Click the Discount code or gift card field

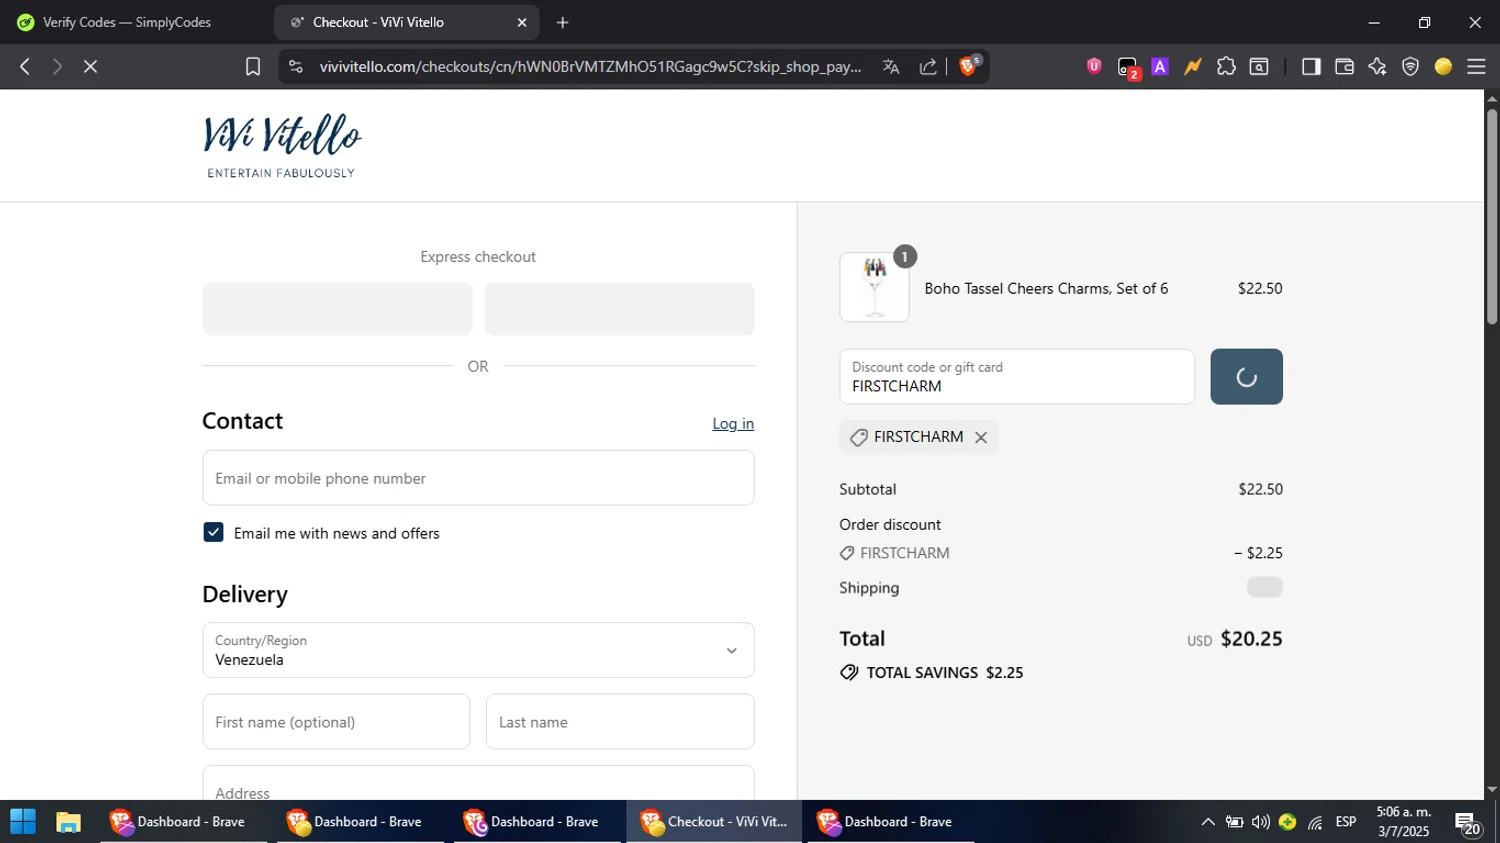pyautogui.click(x=1017, y=377)
